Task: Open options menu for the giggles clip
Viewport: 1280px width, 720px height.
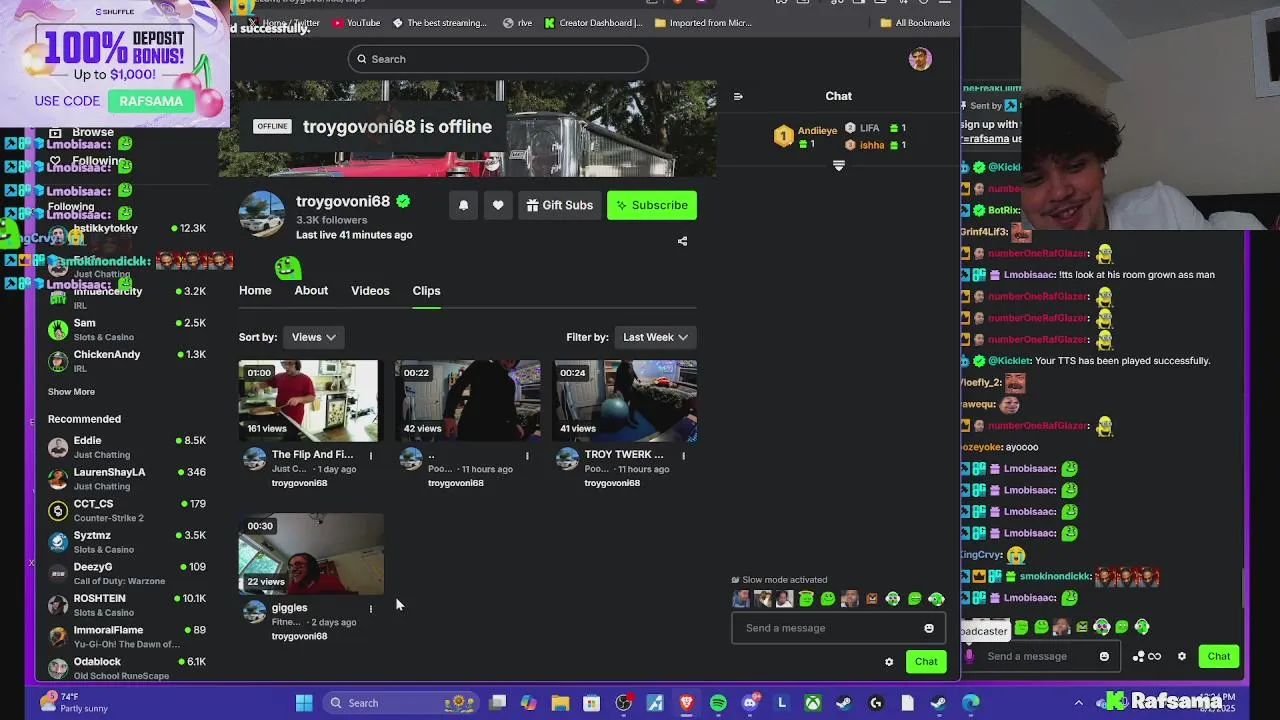Action: pos(371,608)
